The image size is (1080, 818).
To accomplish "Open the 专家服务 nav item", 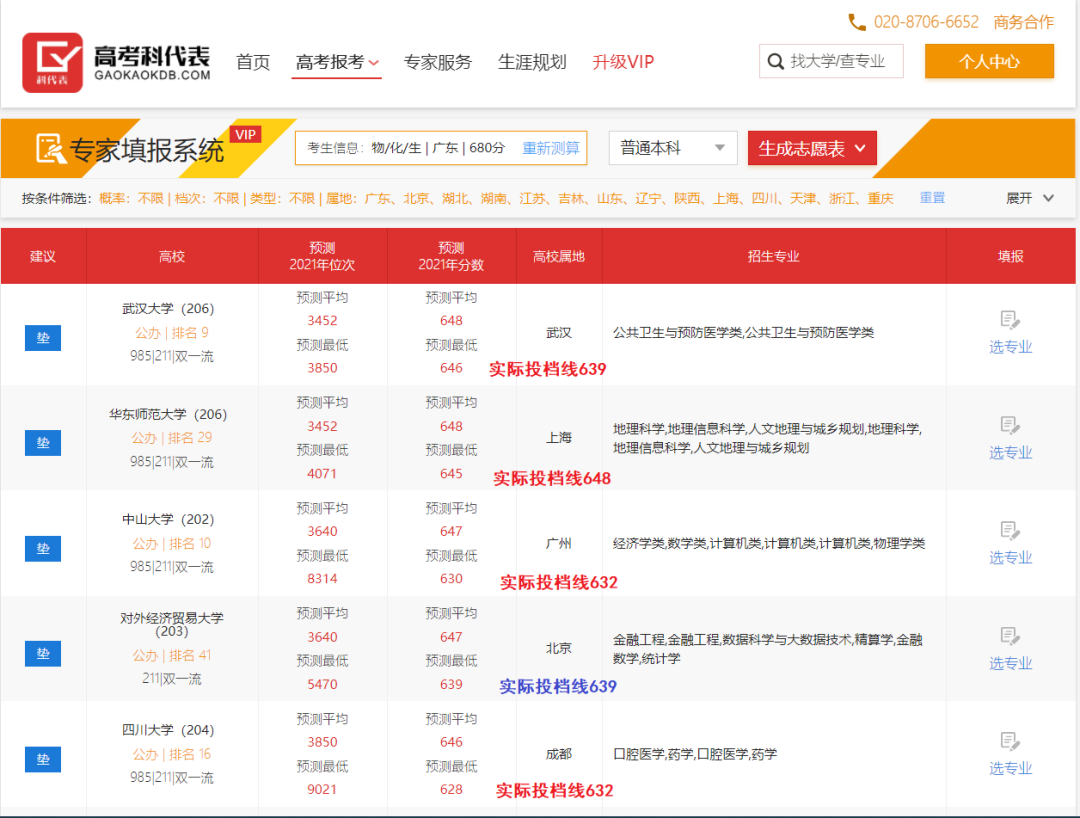I will coord(437,62).
